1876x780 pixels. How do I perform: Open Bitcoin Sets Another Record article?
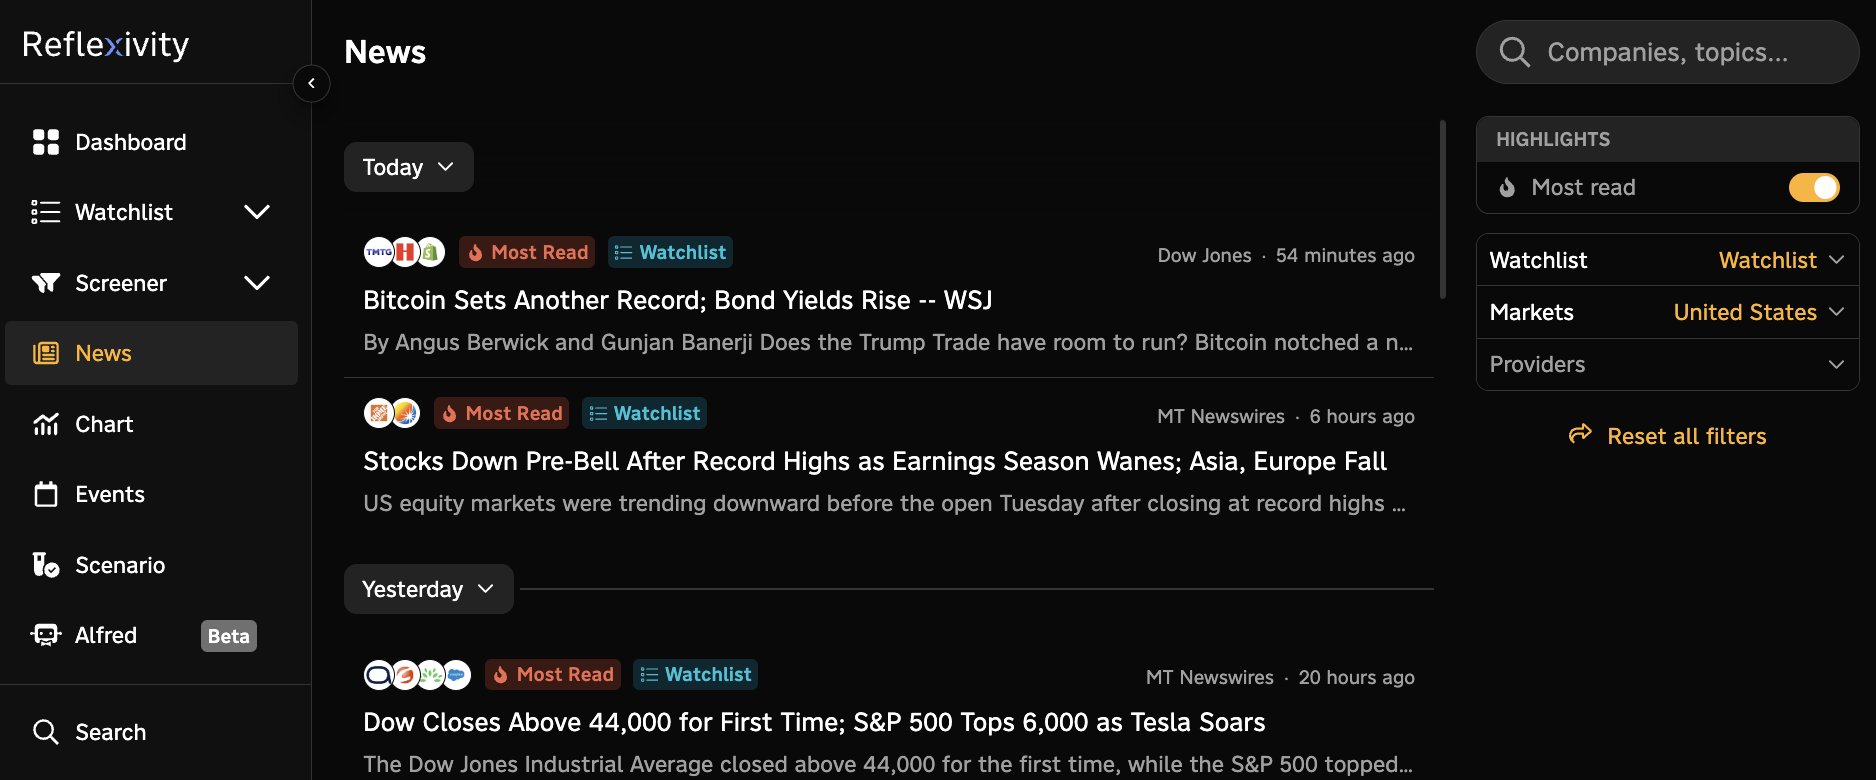pyautogui.click(x=678, y=300)
